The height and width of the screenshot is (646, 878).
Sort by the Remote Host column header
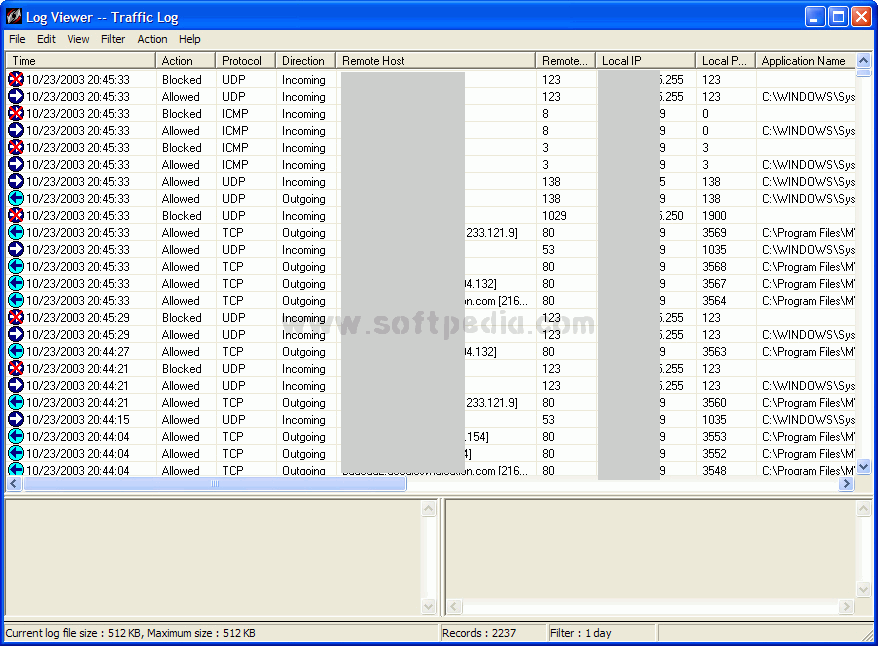tap(435, 60)
